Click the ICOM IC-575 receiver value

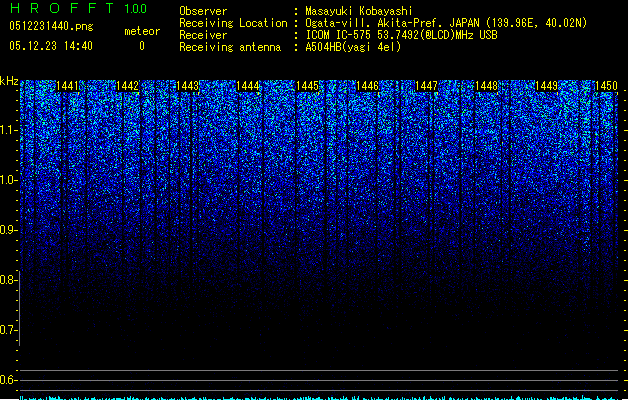[x=402, y=35]
